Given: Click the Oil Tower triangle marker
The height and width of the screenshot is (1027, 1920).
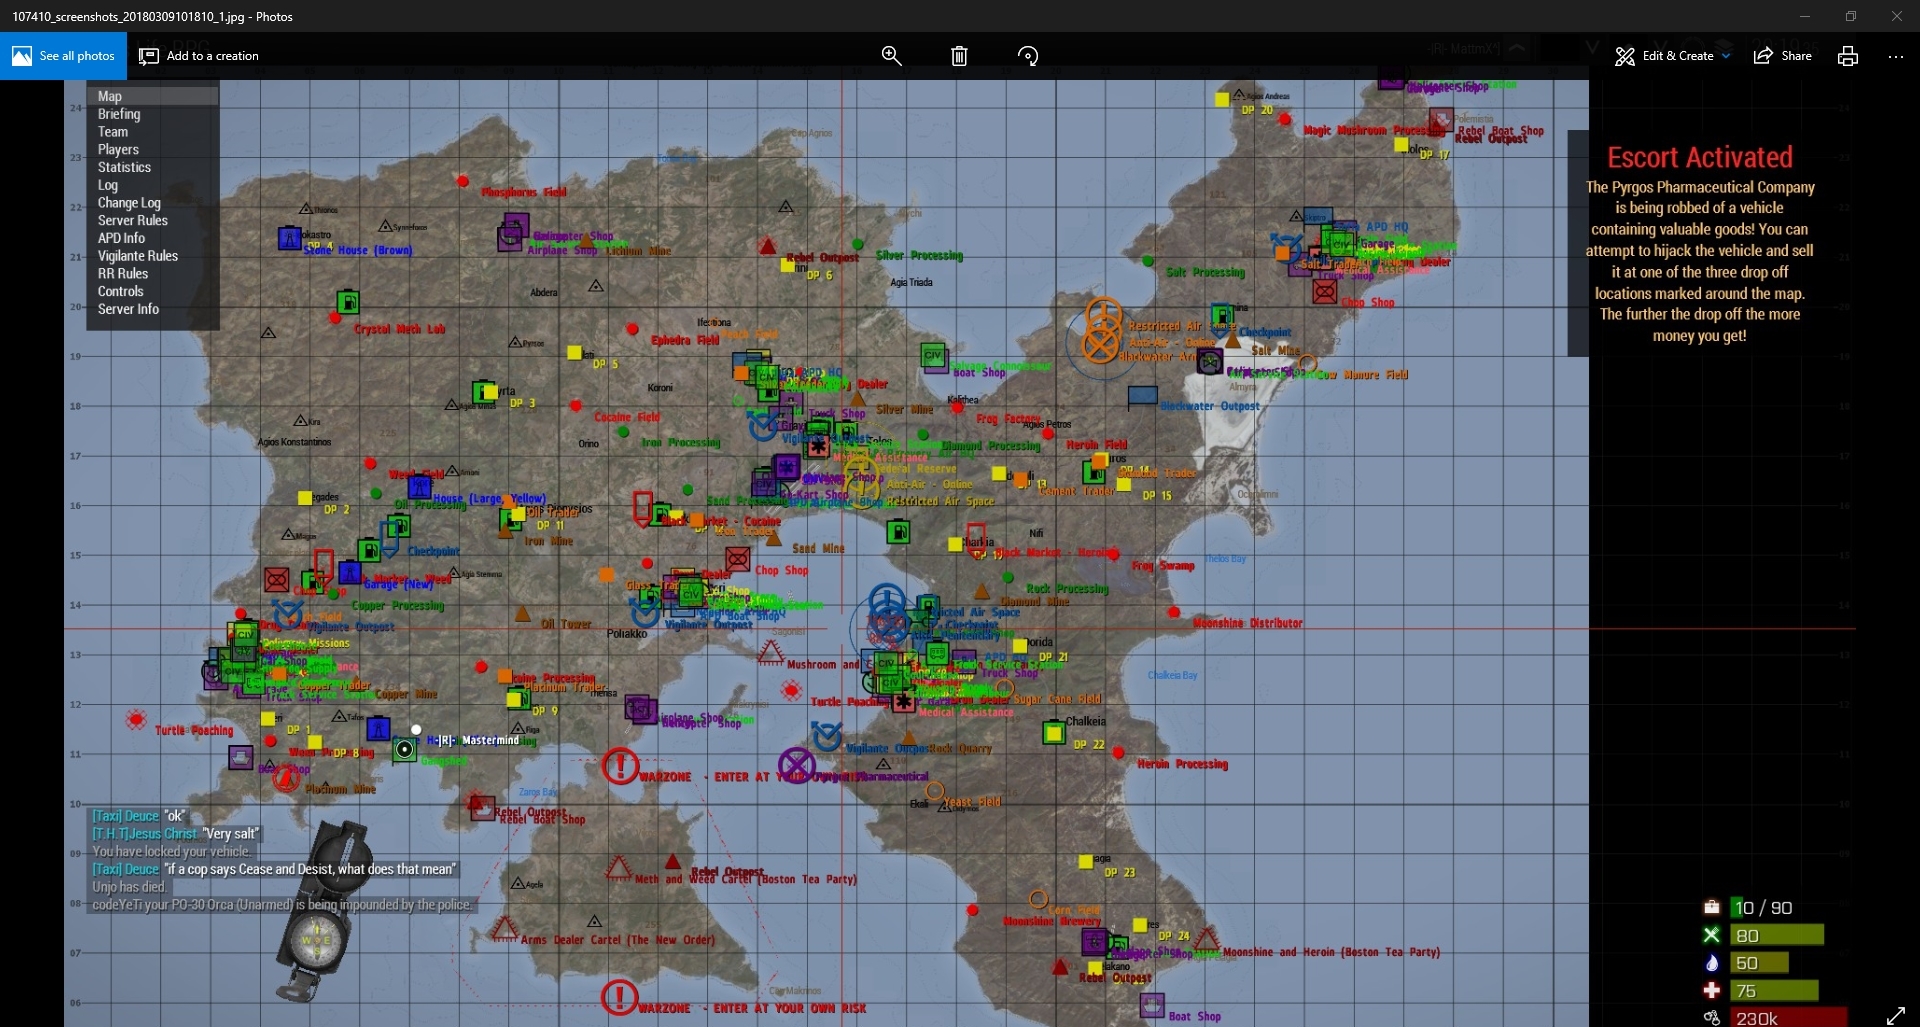Looking at the screenshot, I should 522,614.
